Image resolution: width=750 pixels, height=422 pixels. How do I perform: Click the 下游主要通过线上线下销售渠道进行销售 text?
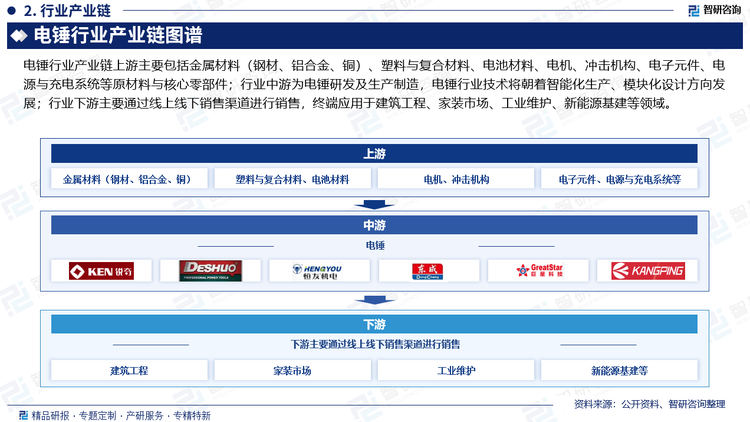pyautogui.click(x=375, y=344)
